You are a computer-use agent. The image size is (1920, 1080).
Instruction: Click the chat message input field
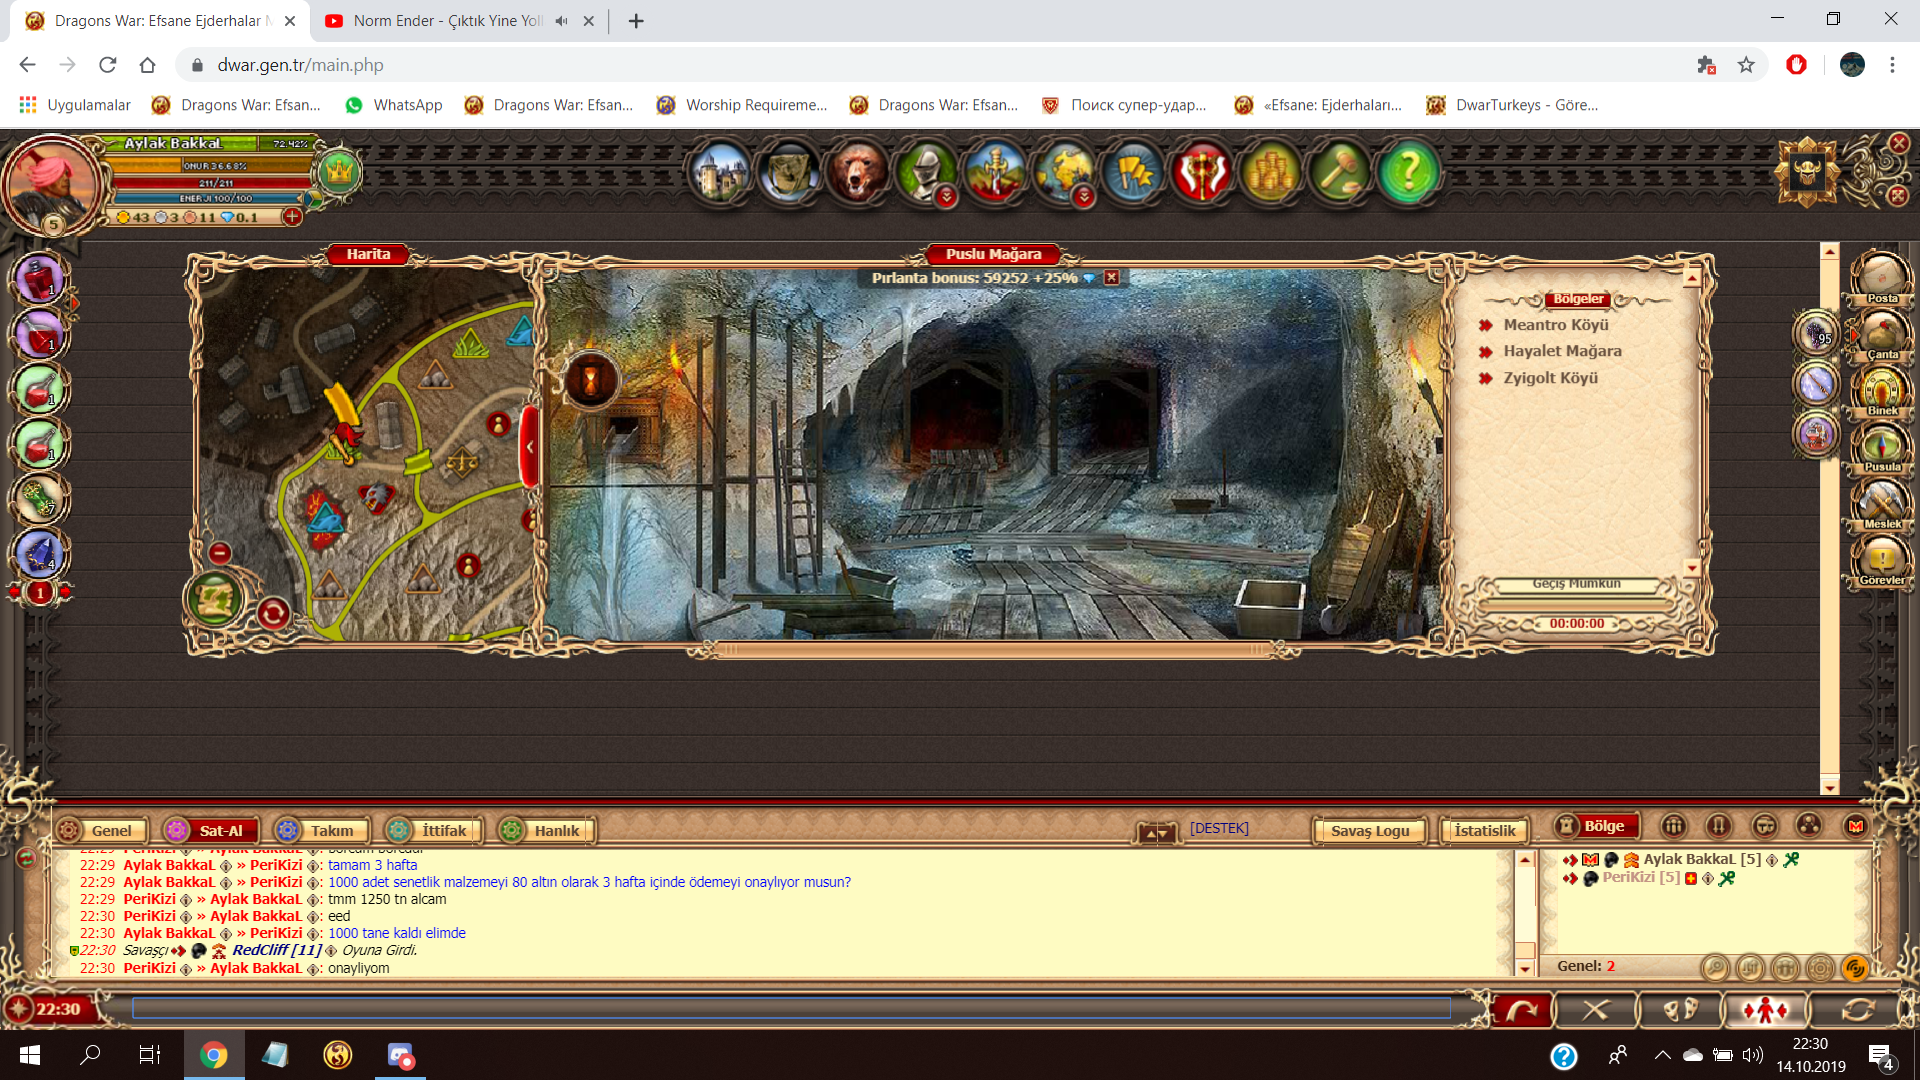(x=791, y=1008)
